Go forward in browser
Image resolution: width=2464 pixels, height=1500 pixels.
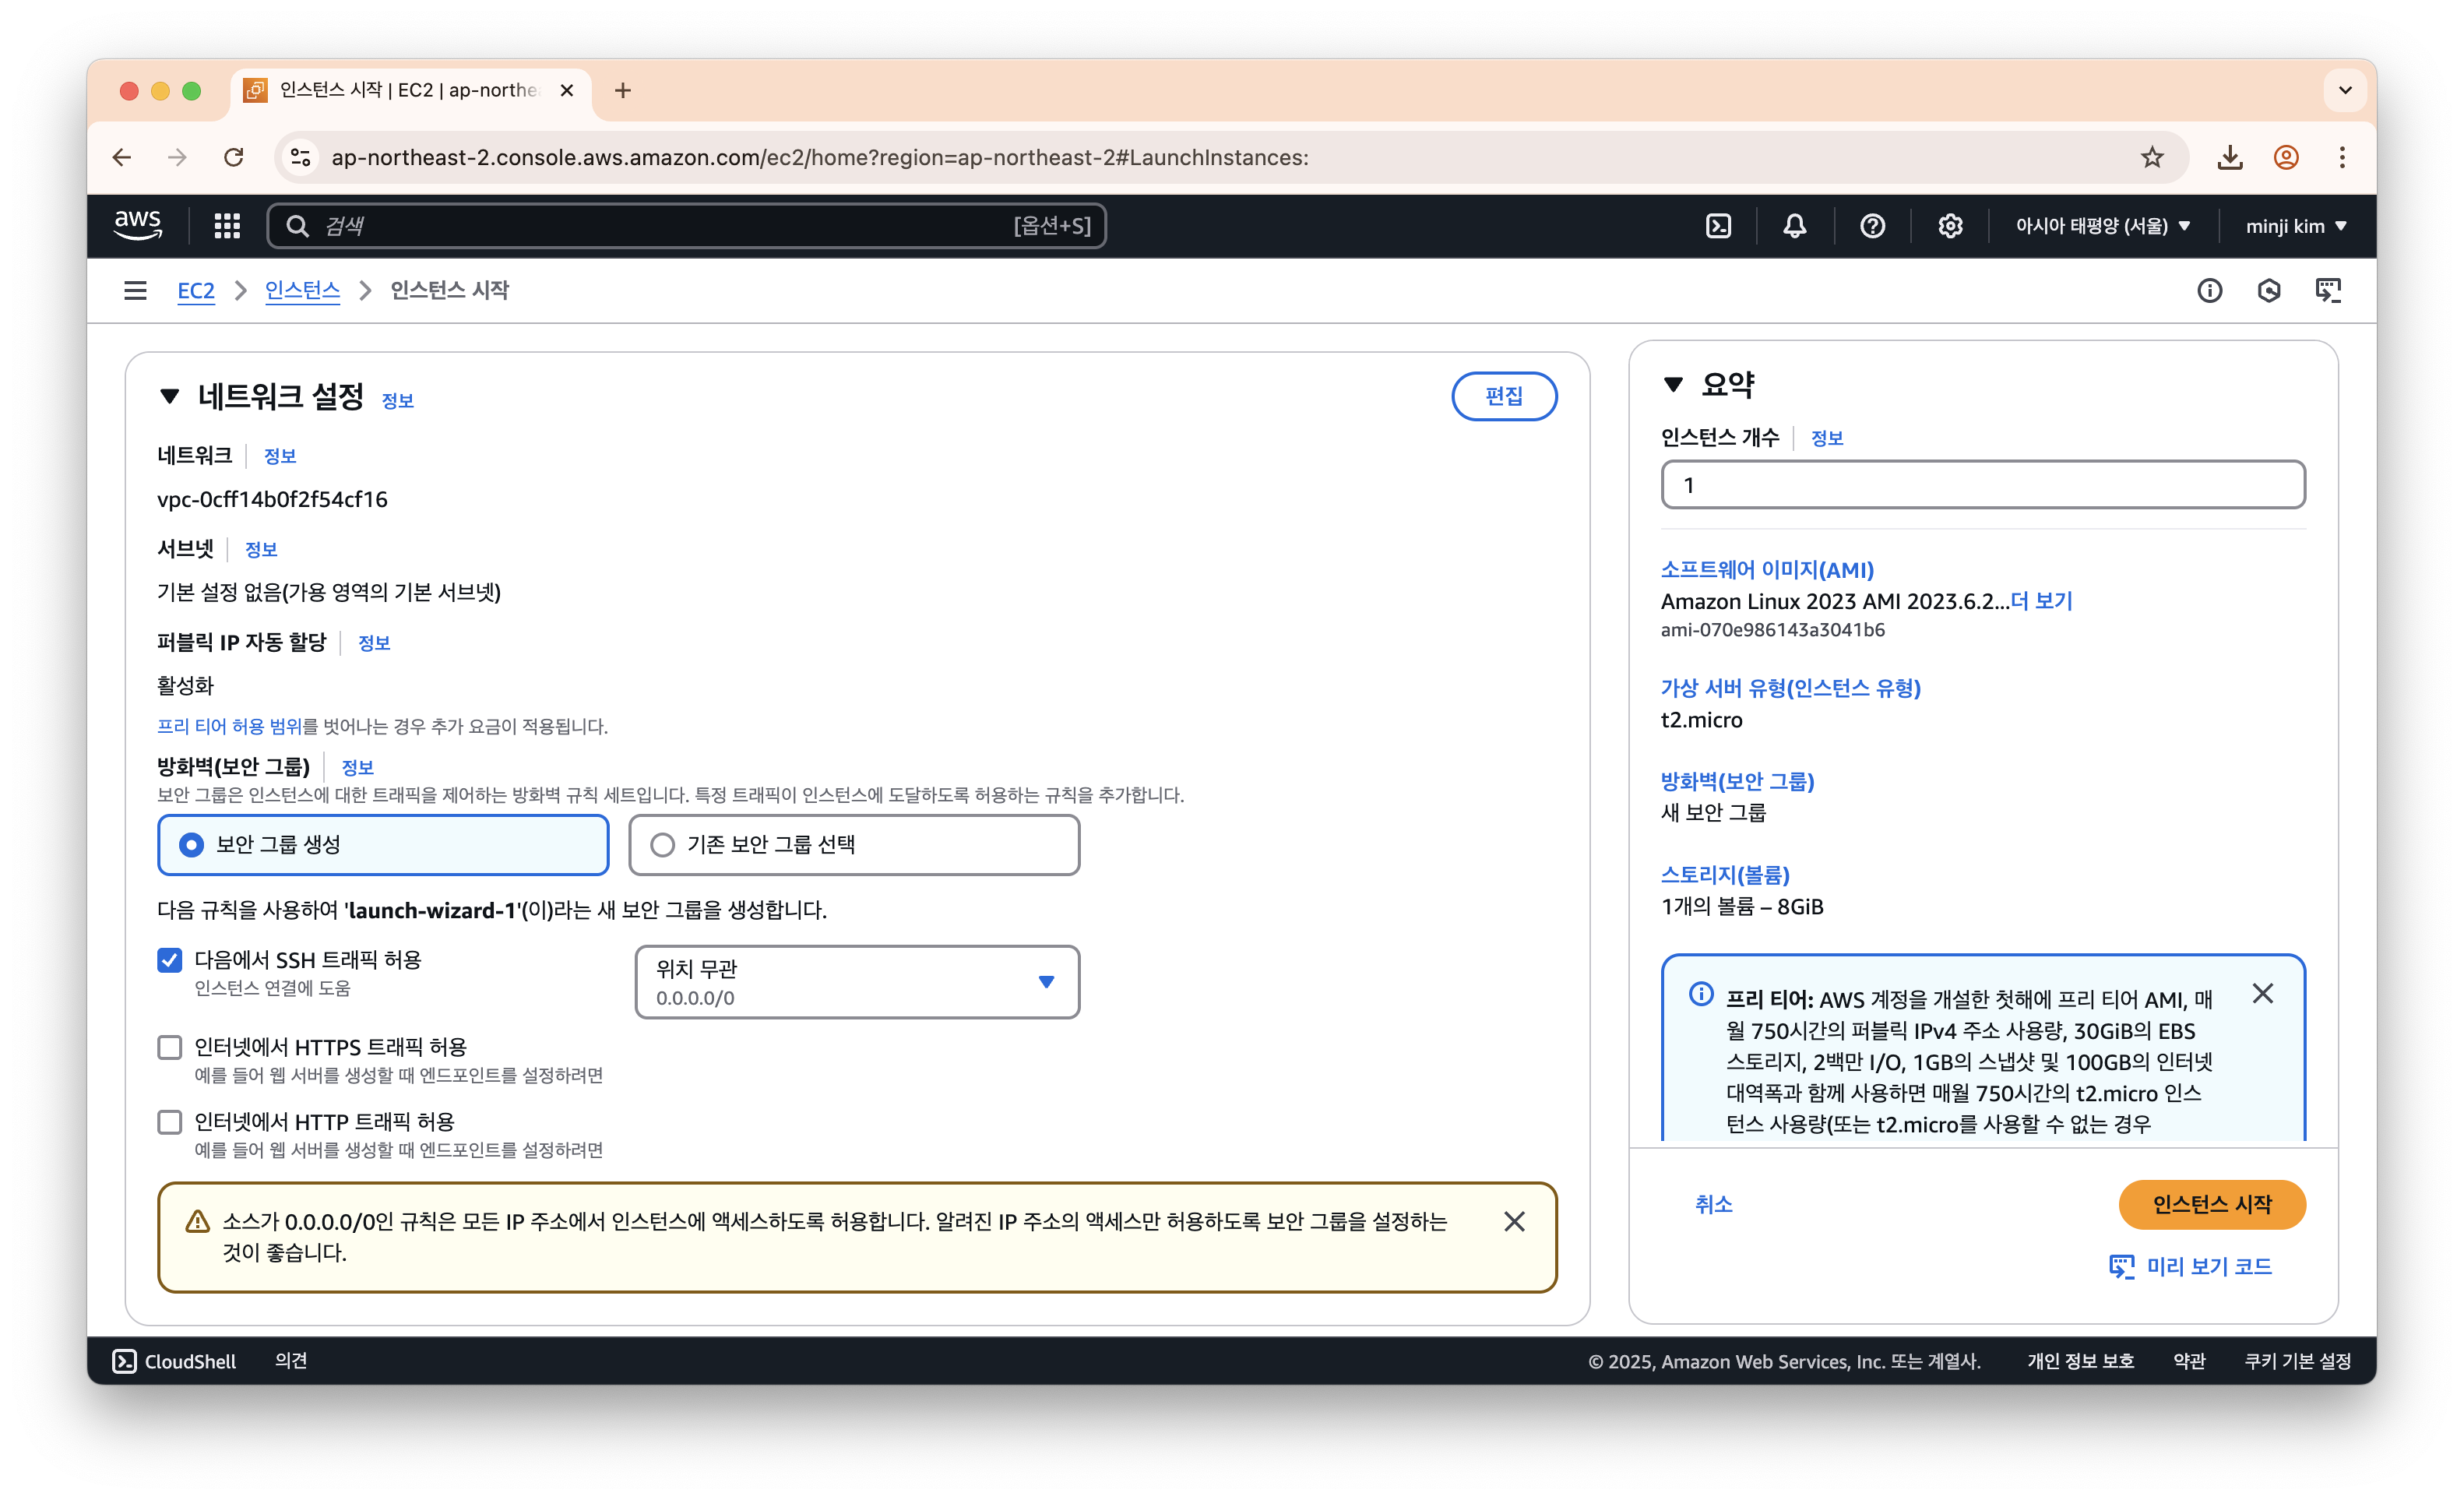click(177, 157)
